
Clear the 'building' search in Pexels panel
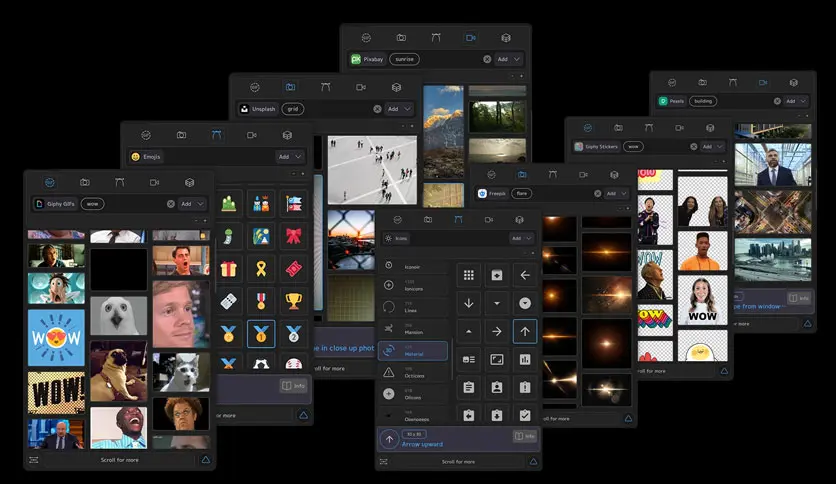point(777,101)
